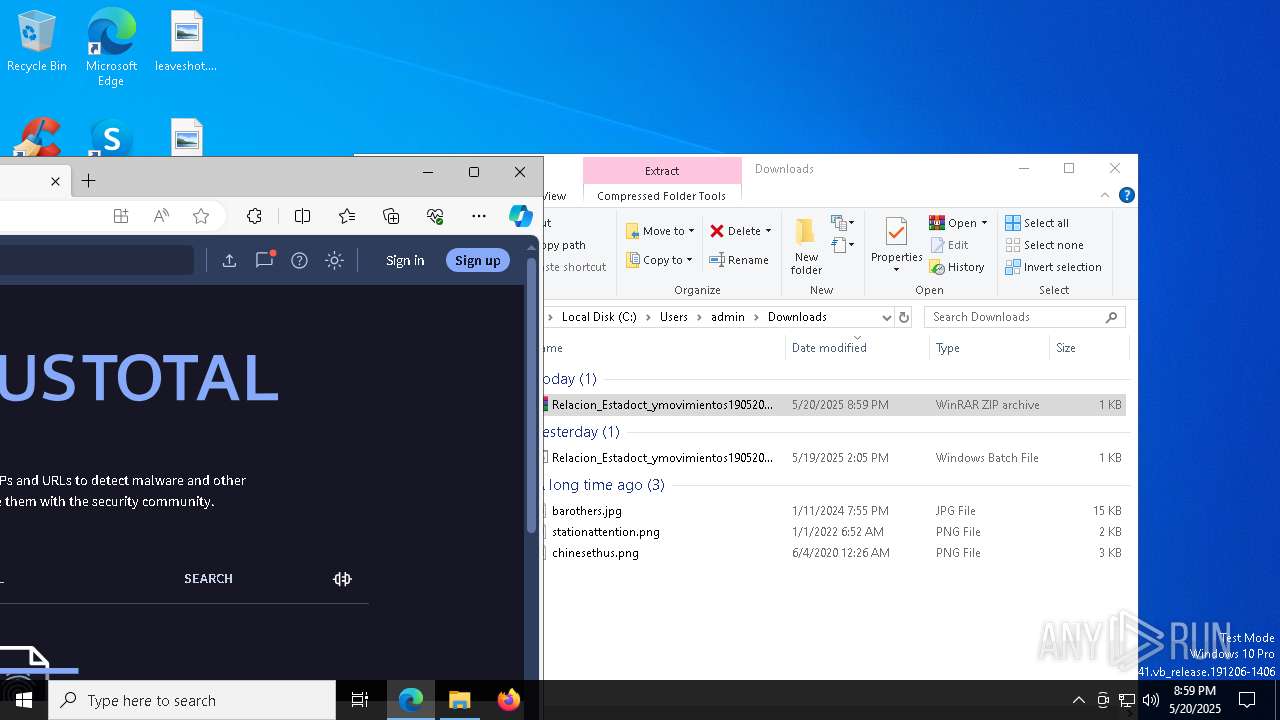Close the current Edge tab
This screenshot has width=1280, height=720.
click(55, 181)
